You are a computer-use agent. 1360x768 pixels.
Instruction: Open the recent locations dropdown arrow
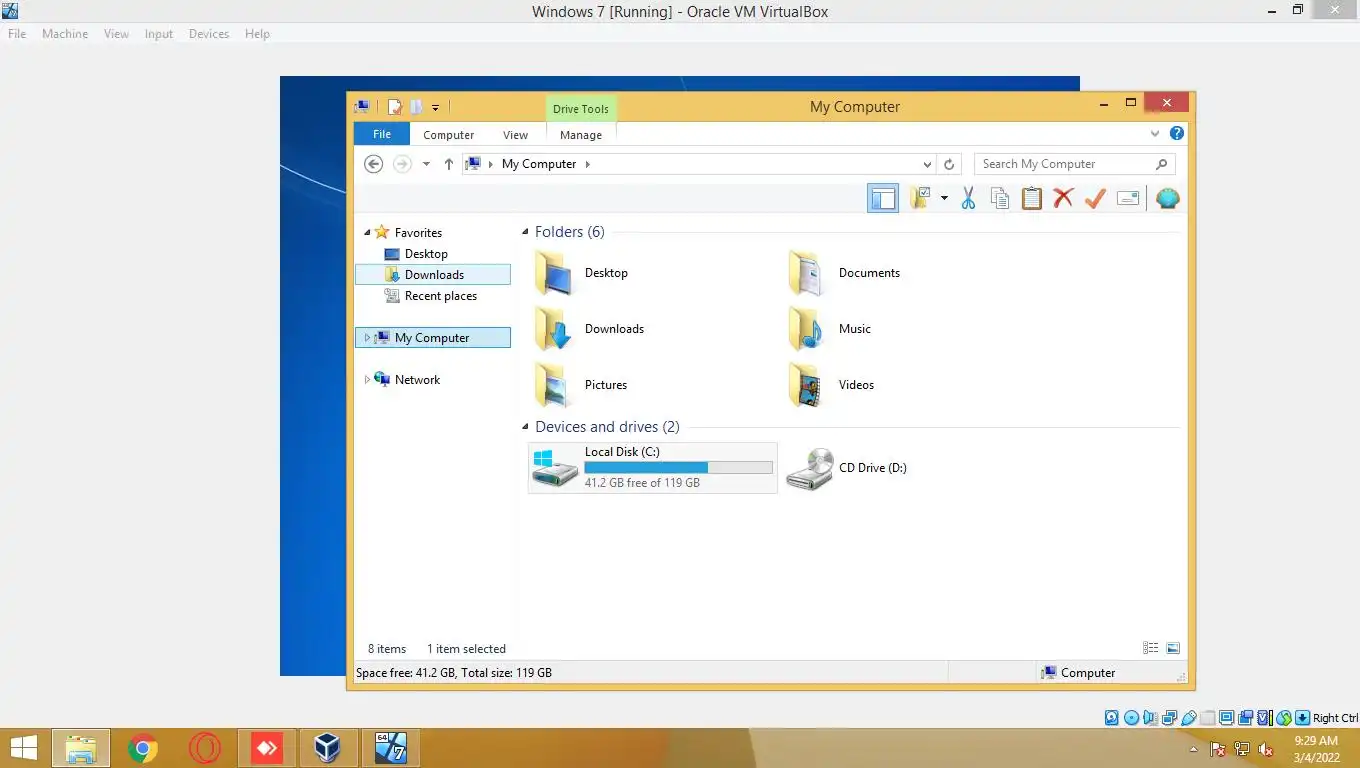coord(426,164)
